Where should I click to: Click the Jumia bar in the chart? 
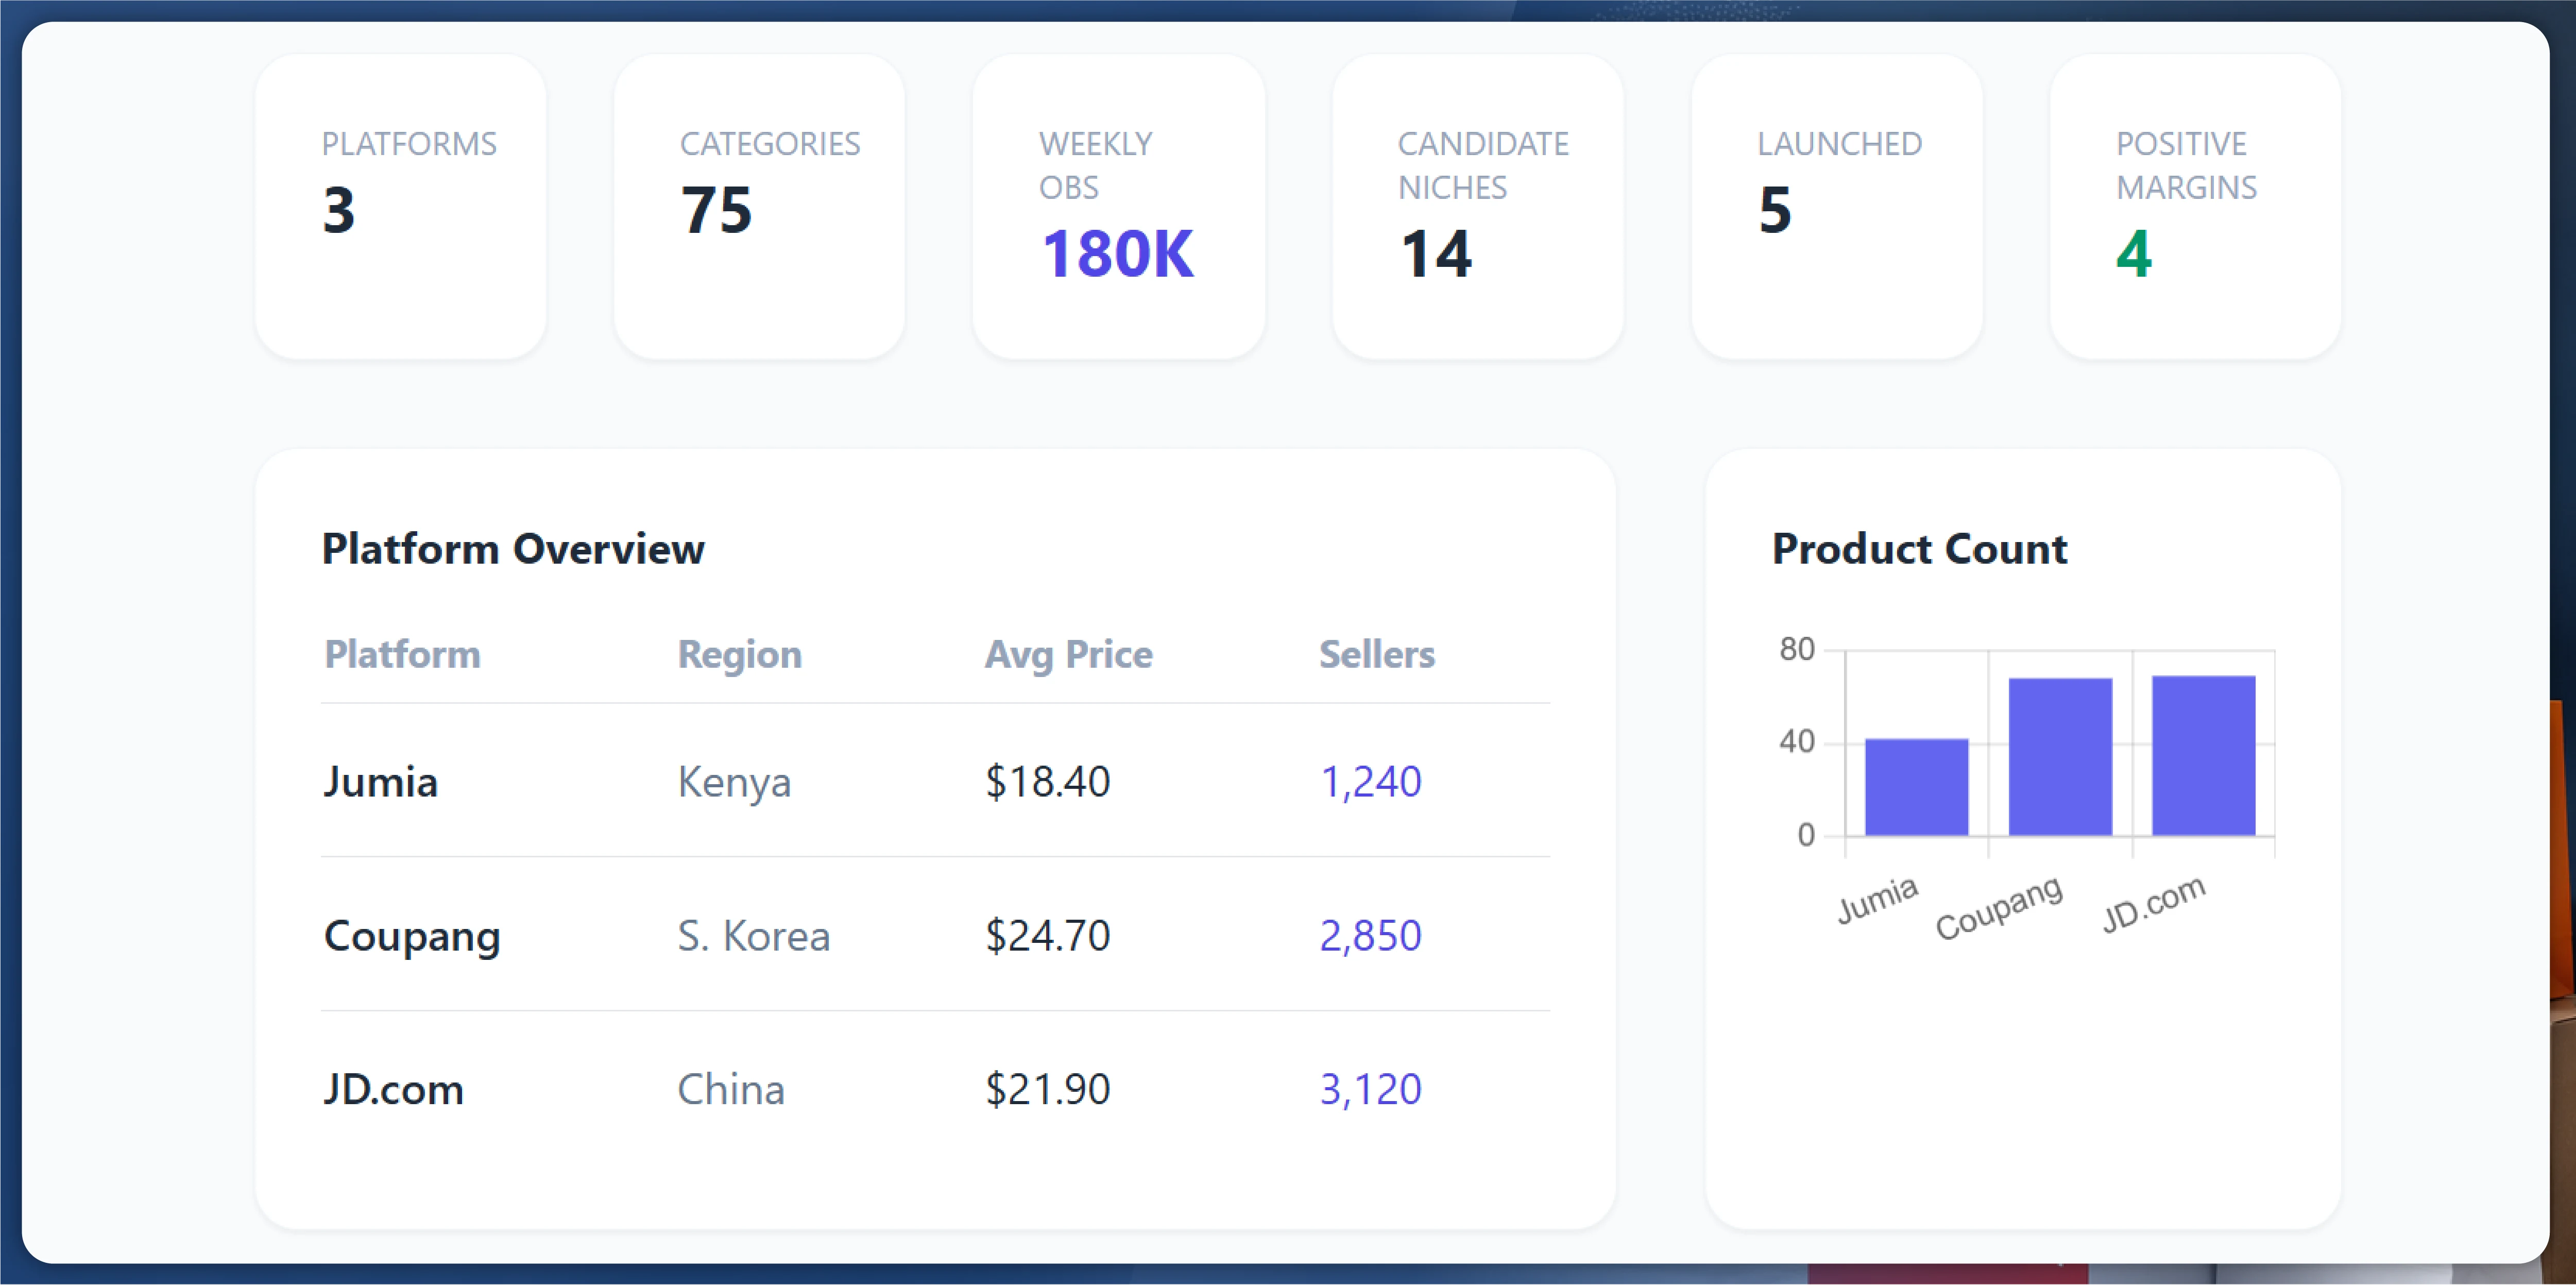pyautogui.click(x=1916, y=787)
